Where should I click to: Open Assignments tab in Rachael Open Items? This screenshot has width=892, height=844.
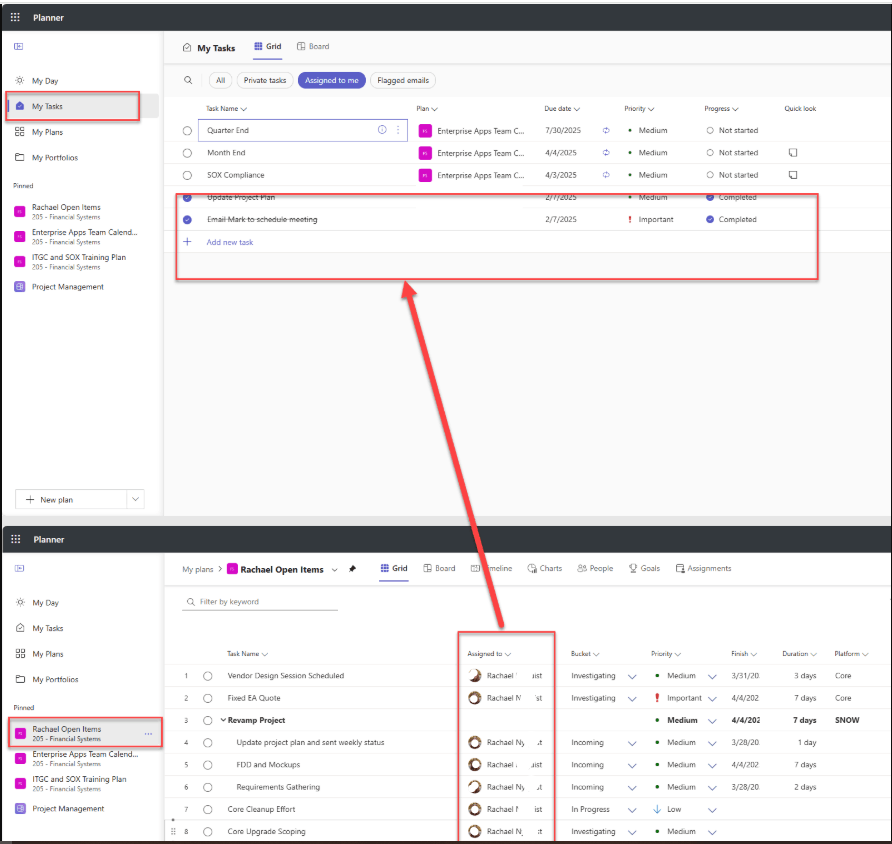tap(703, 568)
